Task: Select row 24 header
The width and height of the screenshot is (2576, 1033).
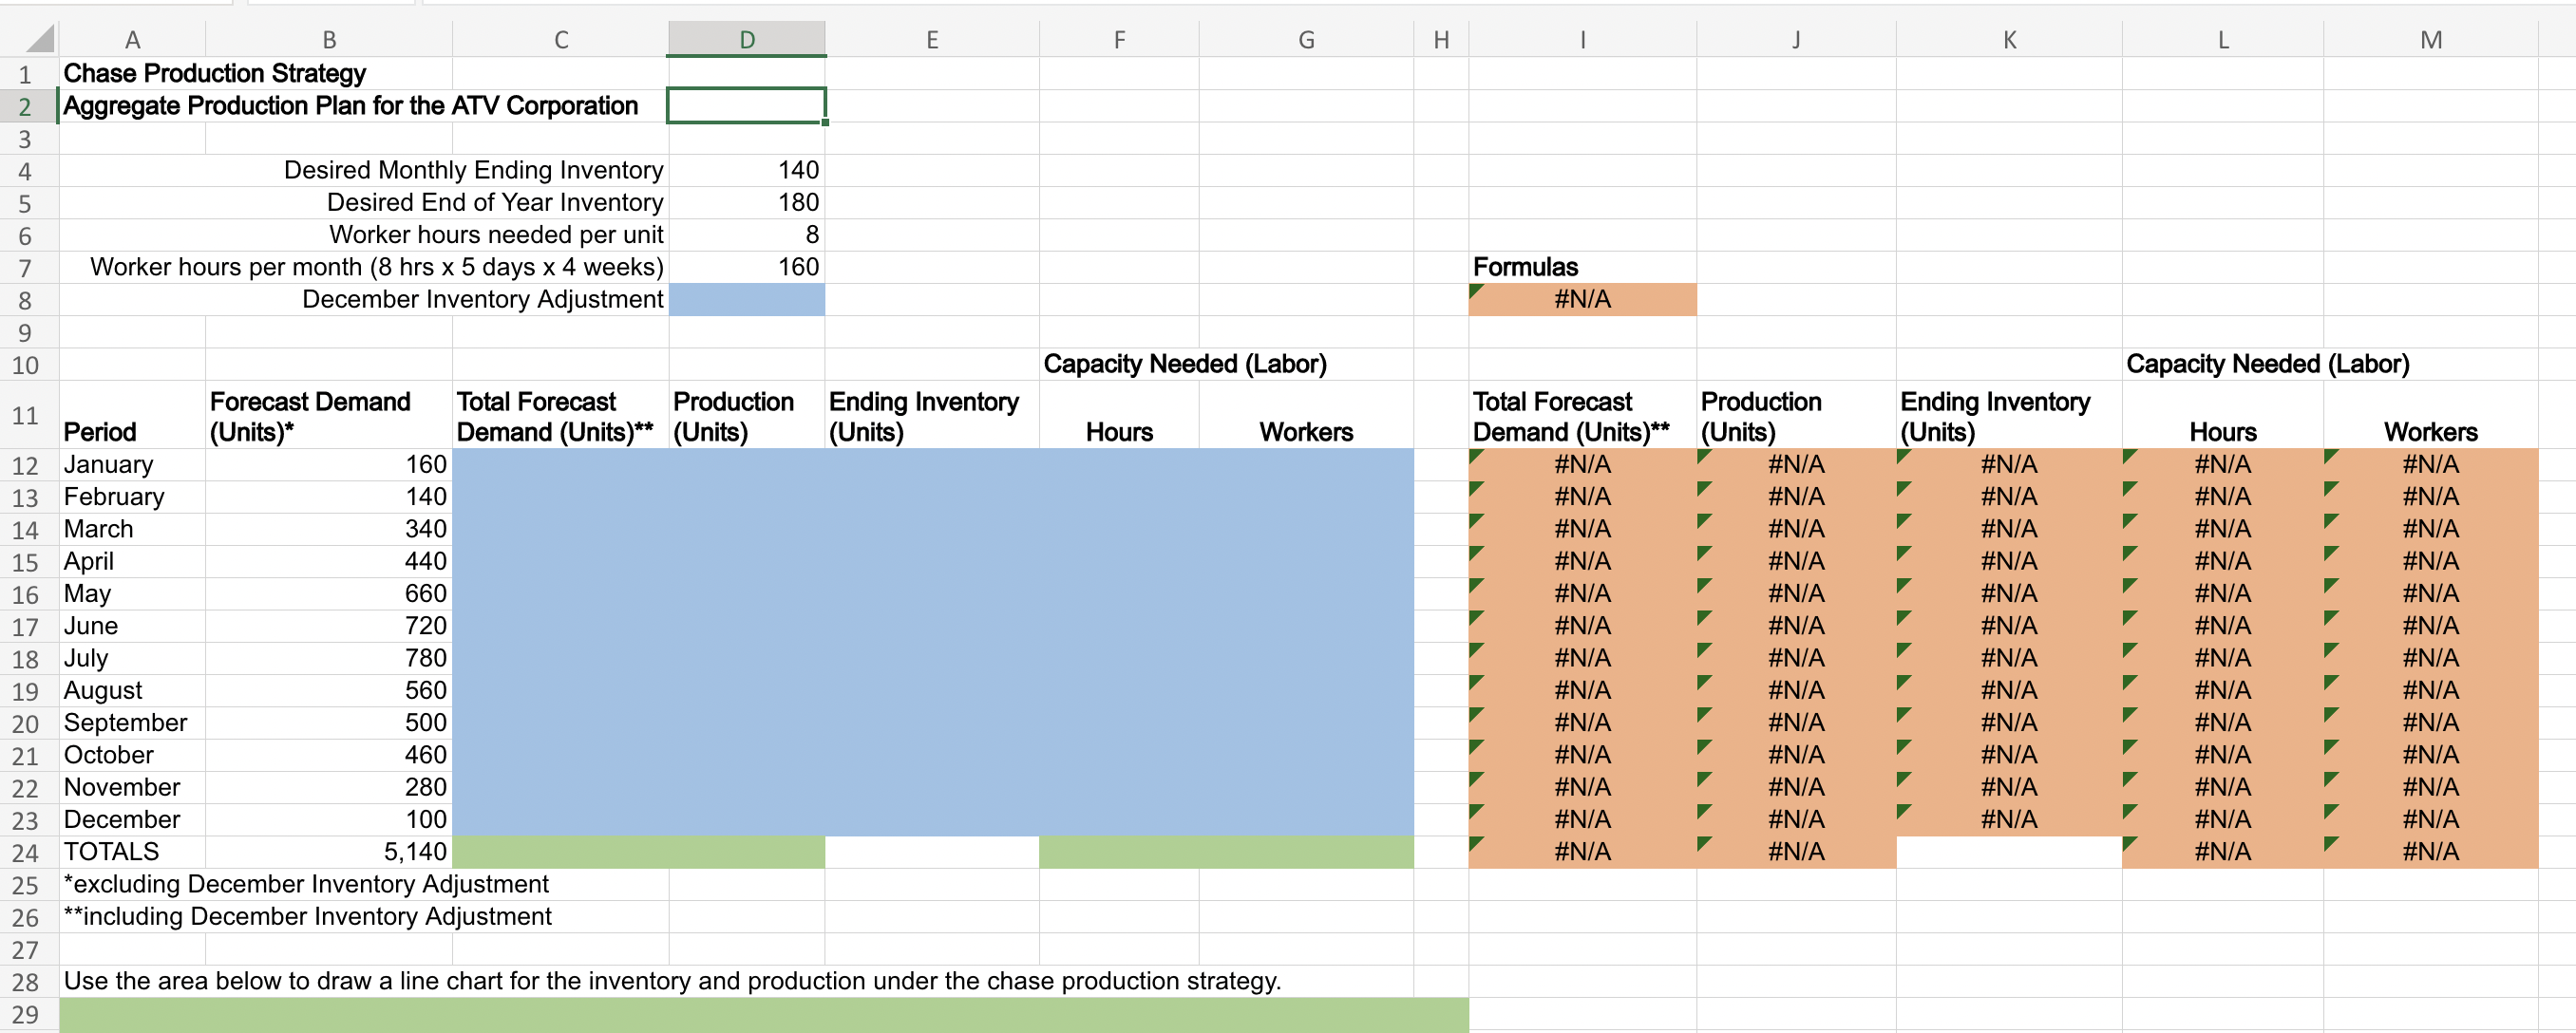Action: click(x=26, y=853)
